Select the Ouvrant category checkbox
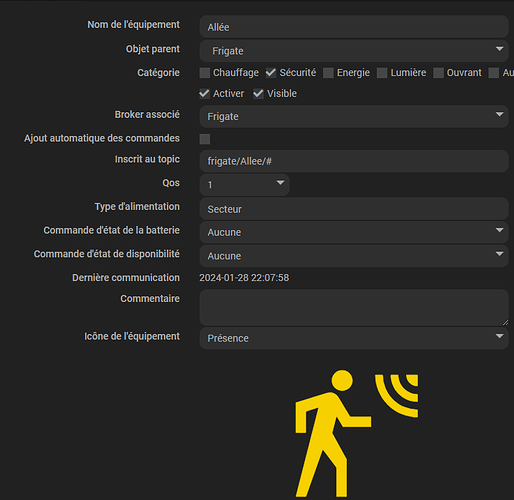Viewport: 514px width, 500px height. tap(438, 73)
